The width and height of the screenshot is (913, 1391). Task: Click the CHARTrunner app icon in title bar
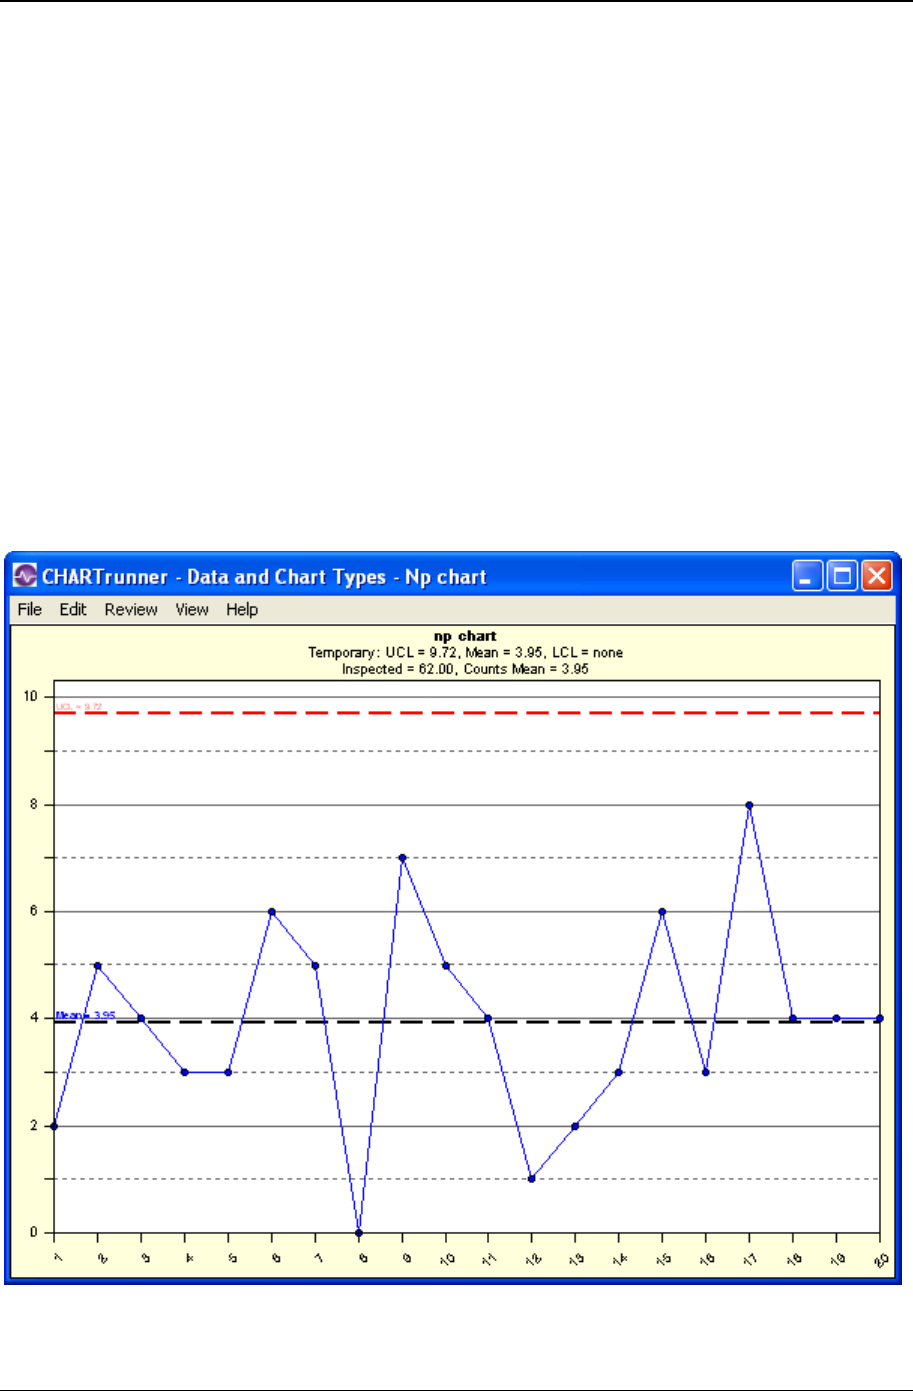click(x=25, y=576)
